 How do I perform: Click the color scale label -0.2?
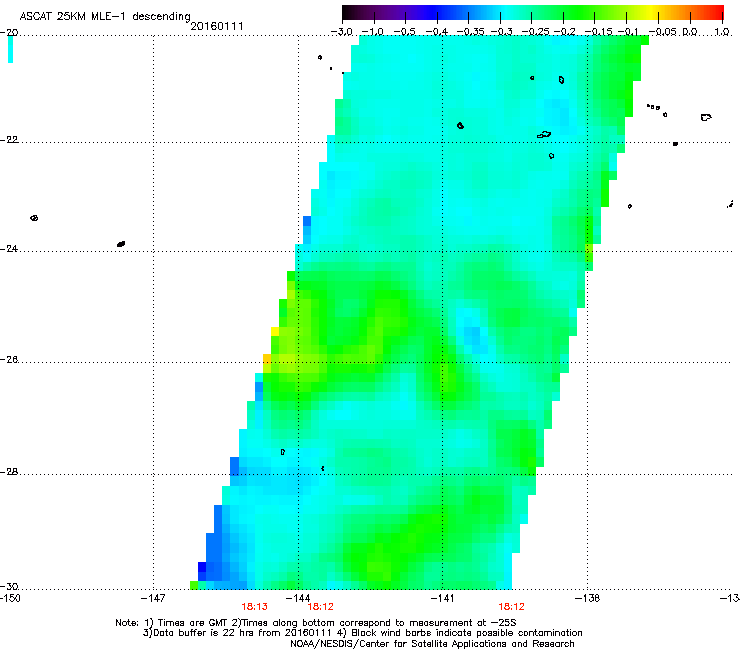click(x=564, y=32)
